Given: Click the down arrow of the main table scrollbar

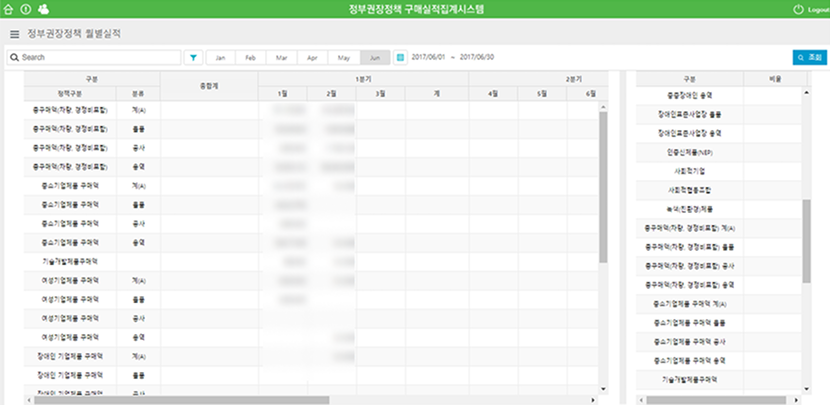Looking at the screenshot, I should pyautogui.click(x=603, y=389).
